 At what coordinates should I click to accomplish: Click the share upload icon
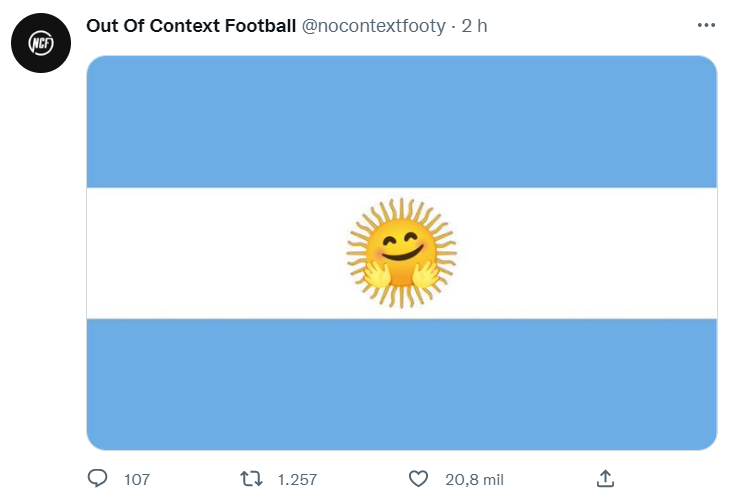pos(605,479)
